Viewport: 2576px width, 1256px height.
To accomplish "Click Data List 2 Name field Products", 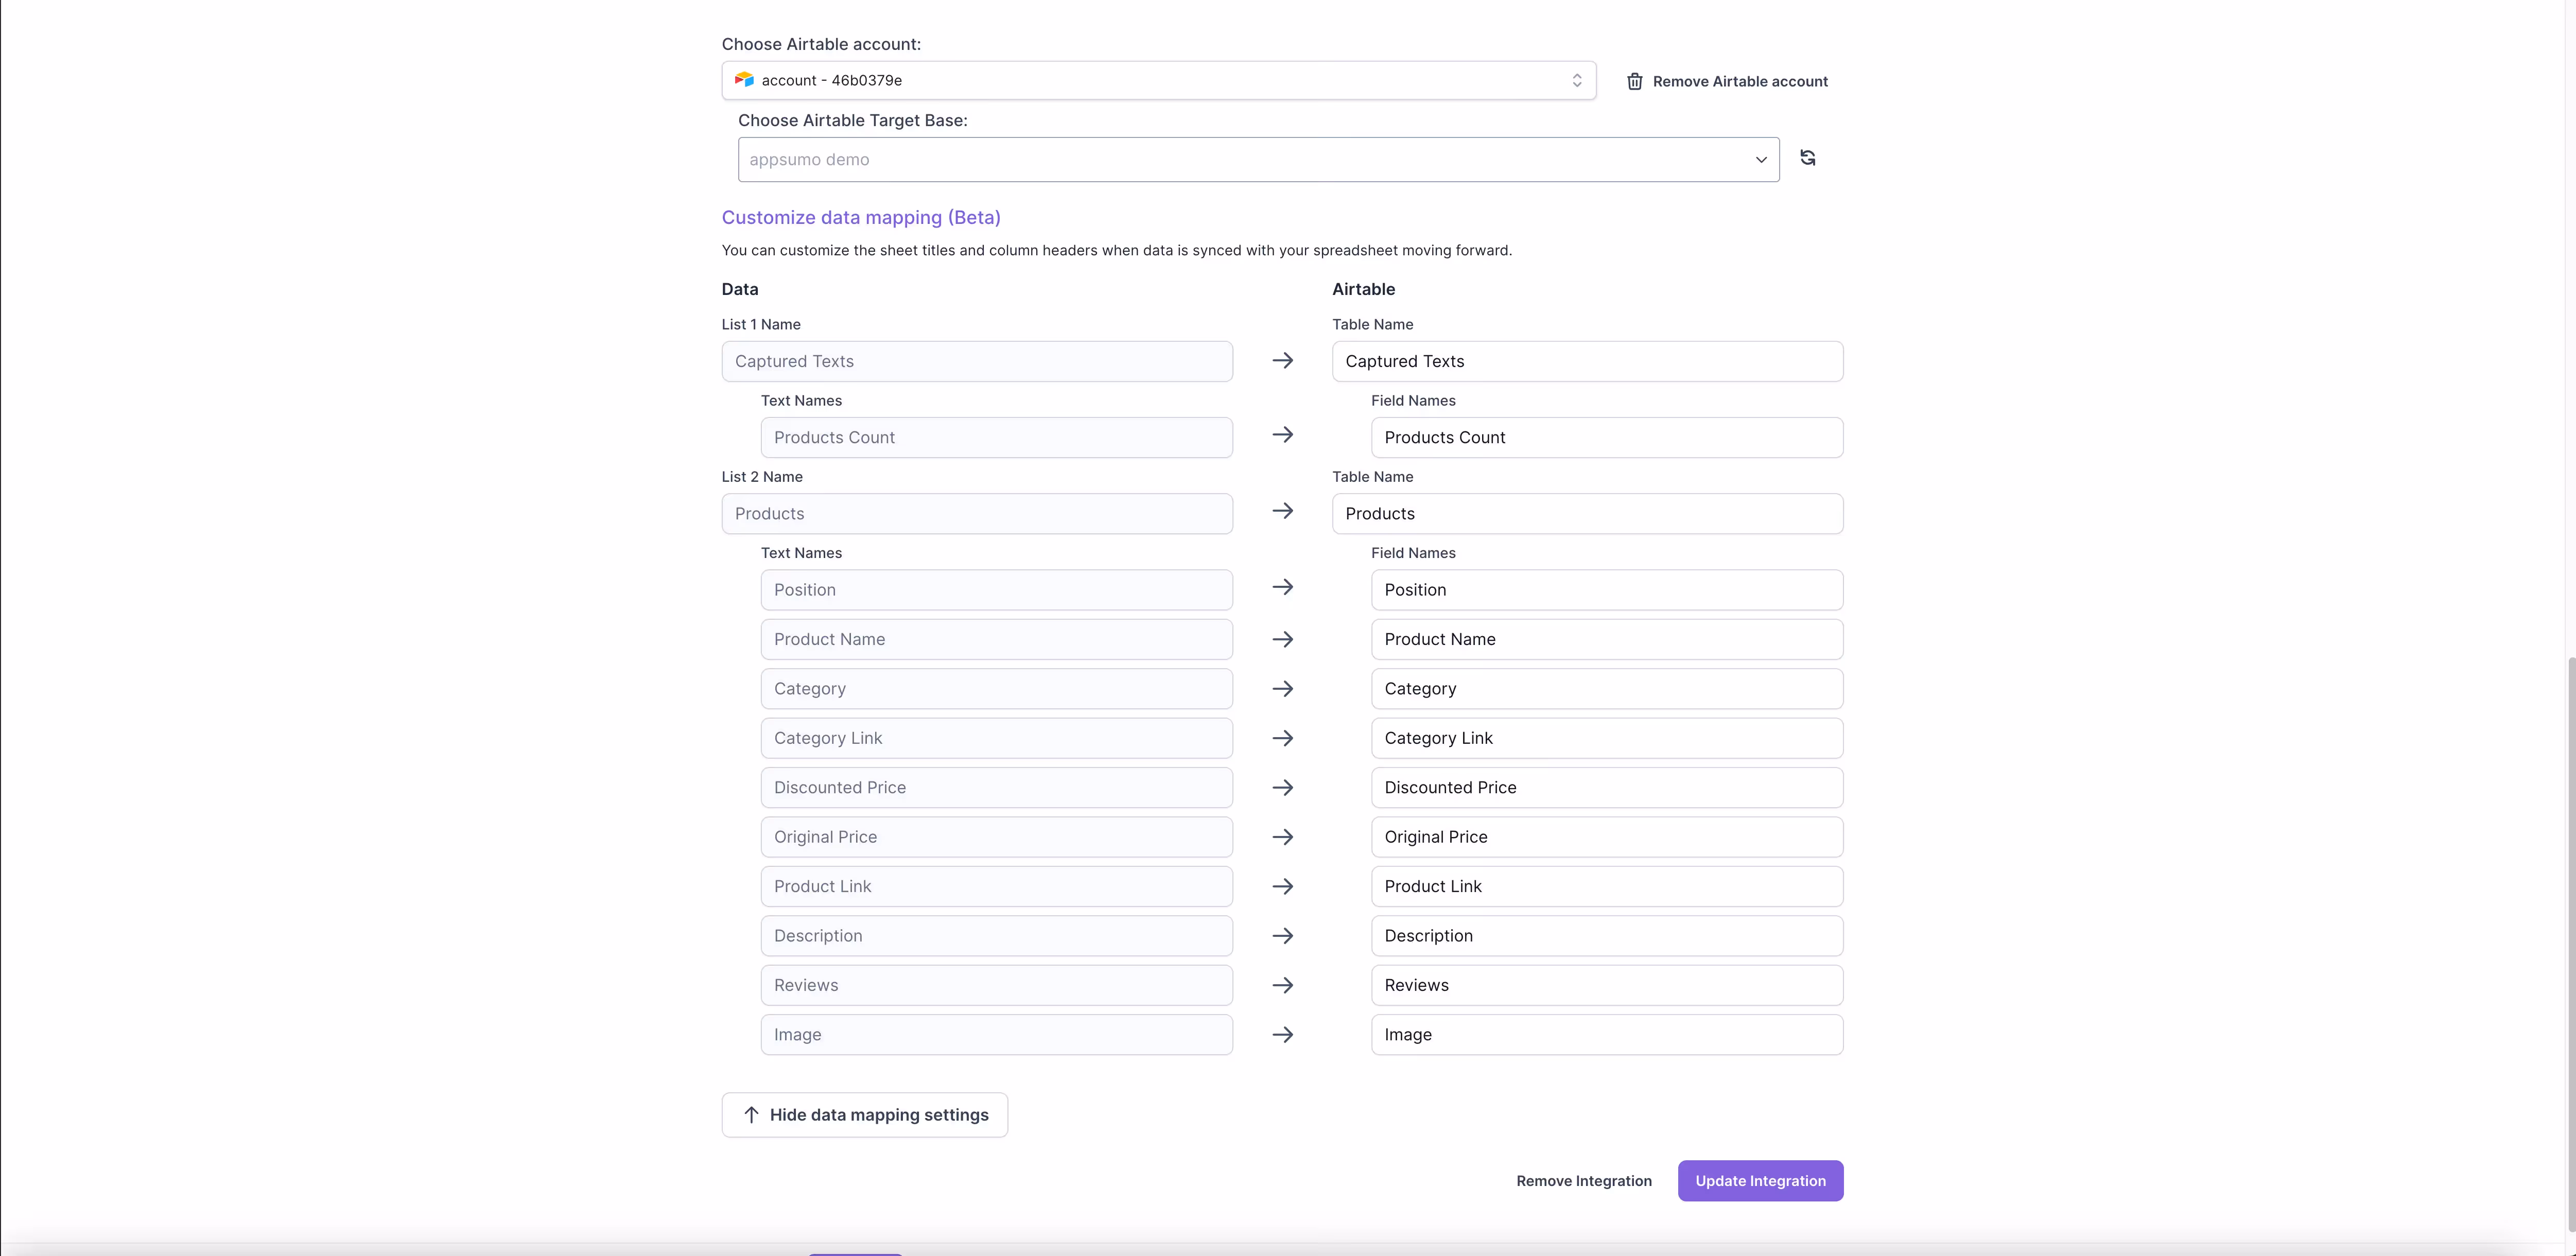I will point(977,513).
